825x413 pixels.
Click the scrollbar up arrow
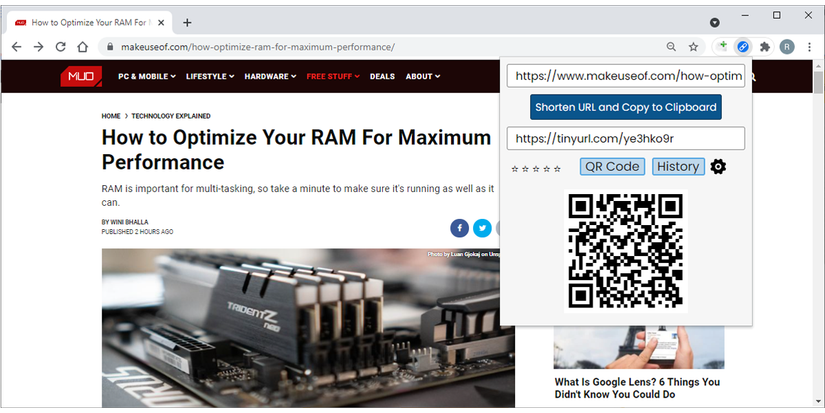(819, 65)
